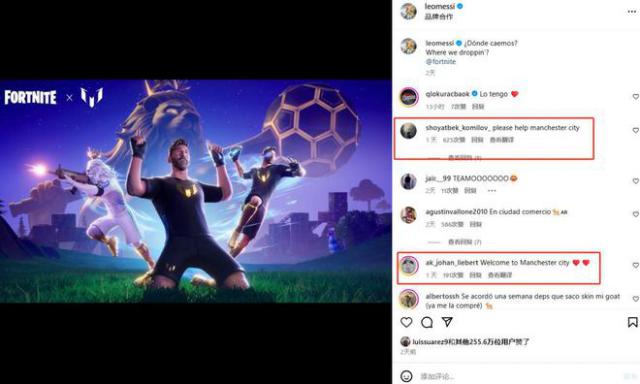This screenshot has height=384, width=640.
Task: Like agustinvallone2010's comment
Action: [x=636, y=214]
